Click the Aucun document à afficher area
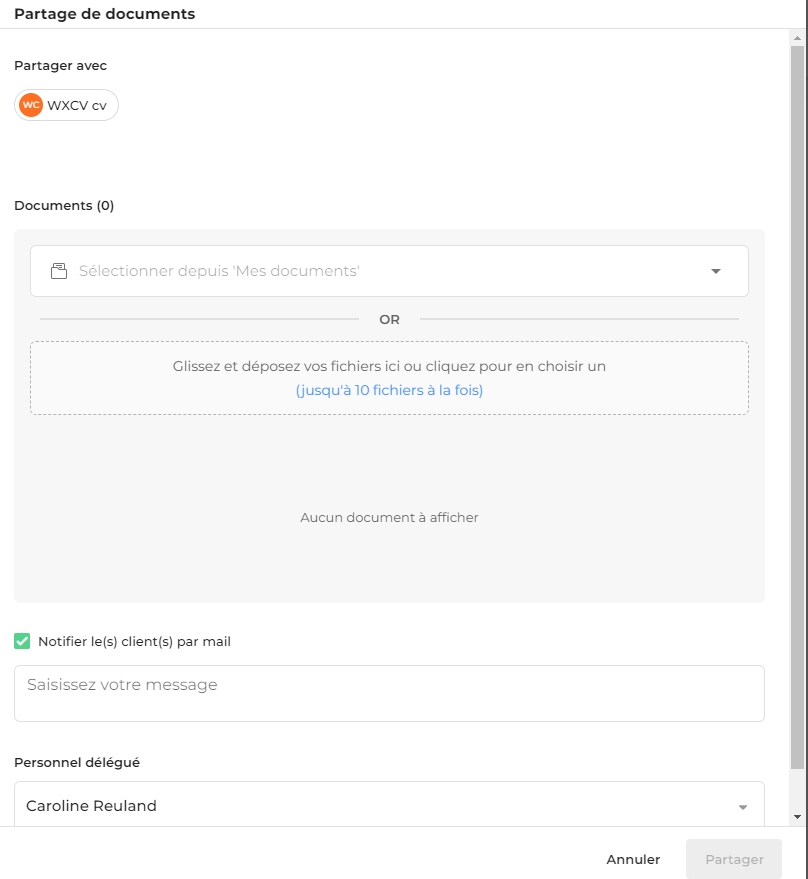This screenshot has width=808, height=879. coord(389,517)
